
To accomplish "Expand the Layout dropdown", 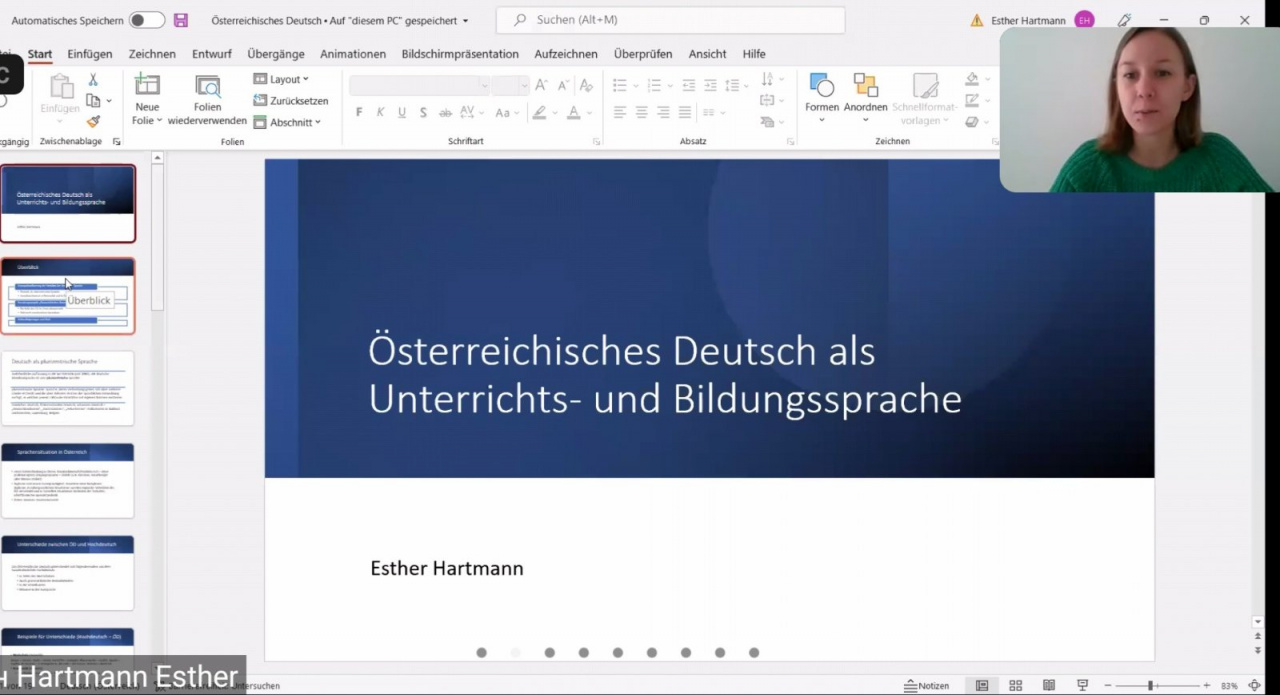I will (281, 79).
